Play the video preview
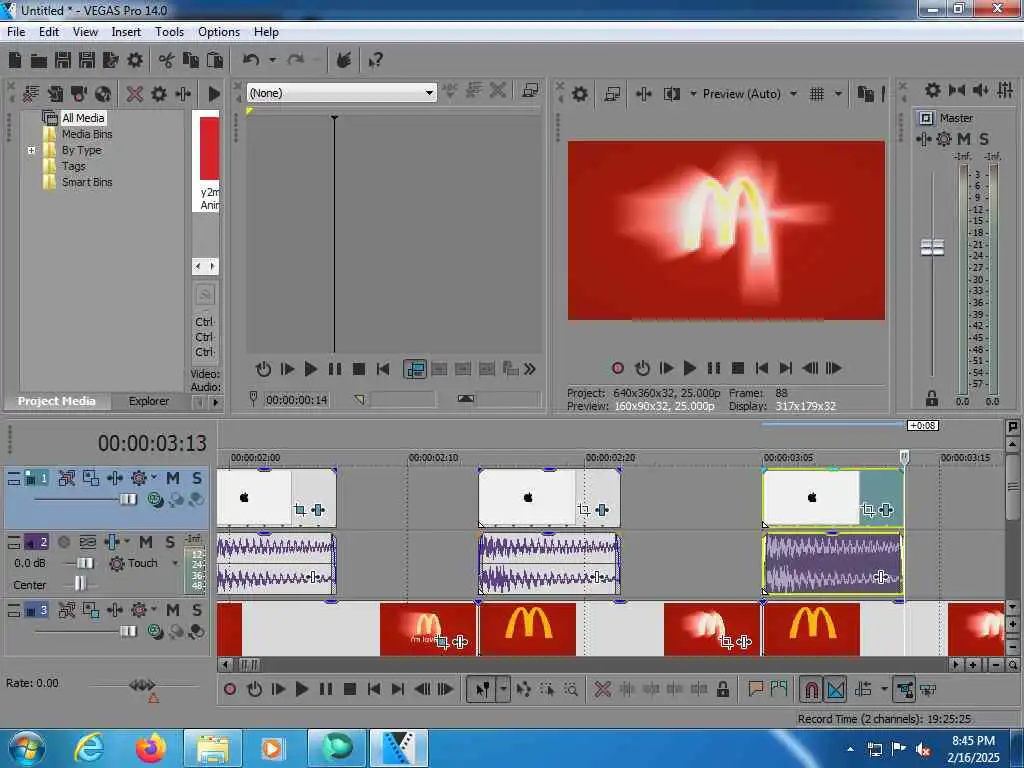 690,368
